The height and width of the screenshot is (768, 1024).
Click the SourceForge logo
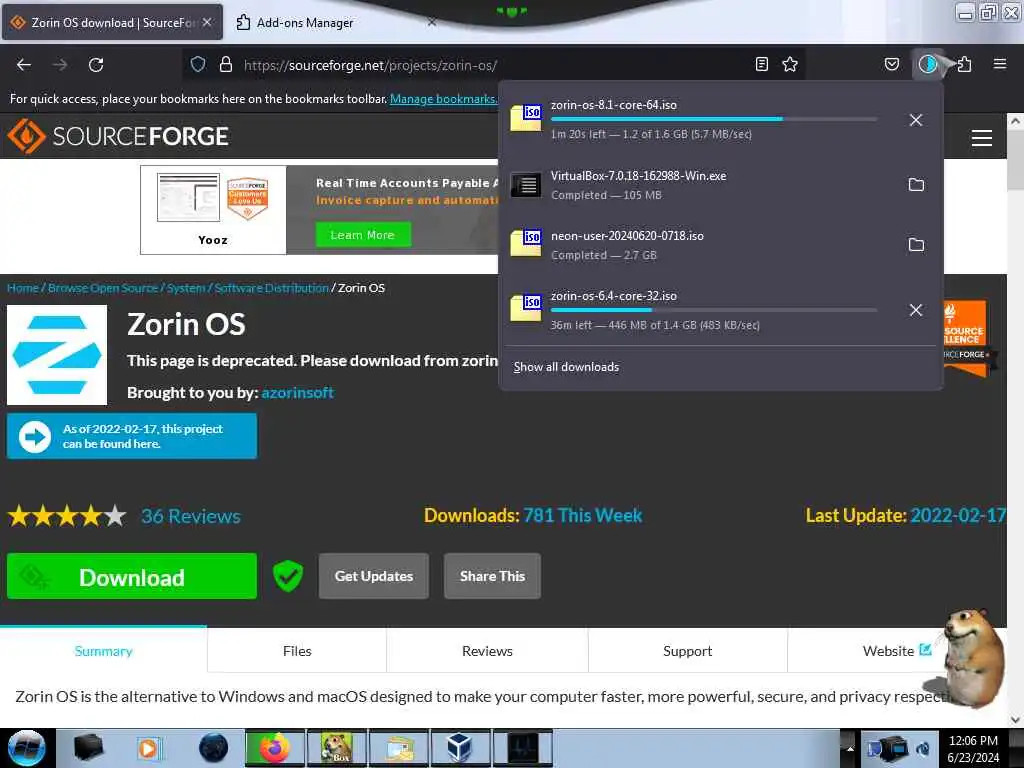click(118, 136)
